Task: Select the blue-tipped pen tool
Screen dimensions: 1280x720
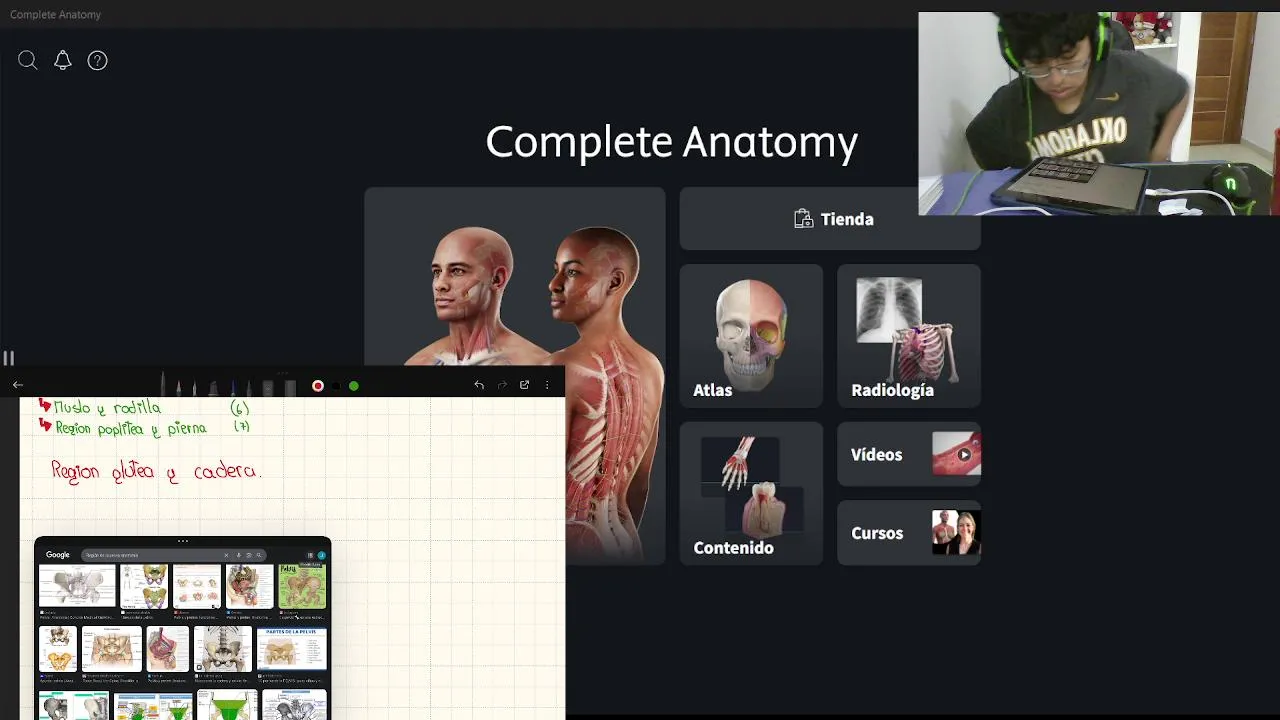Action: 233,386
